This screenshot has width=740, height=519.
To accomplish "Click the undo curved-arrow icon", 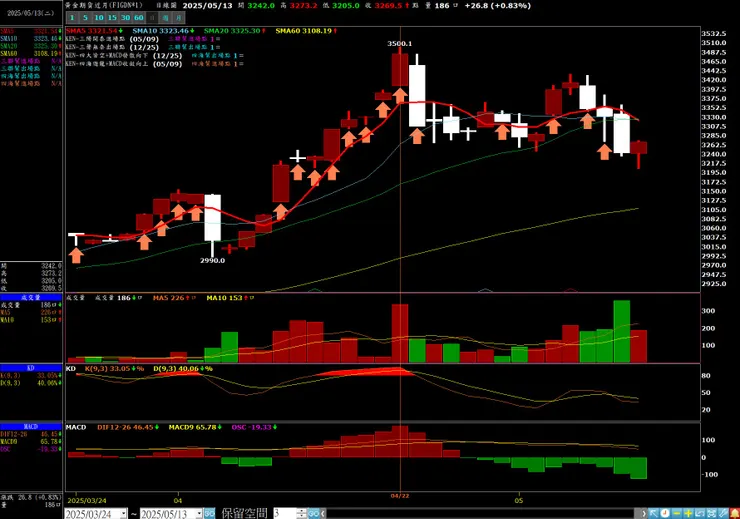I will (700, 513).
